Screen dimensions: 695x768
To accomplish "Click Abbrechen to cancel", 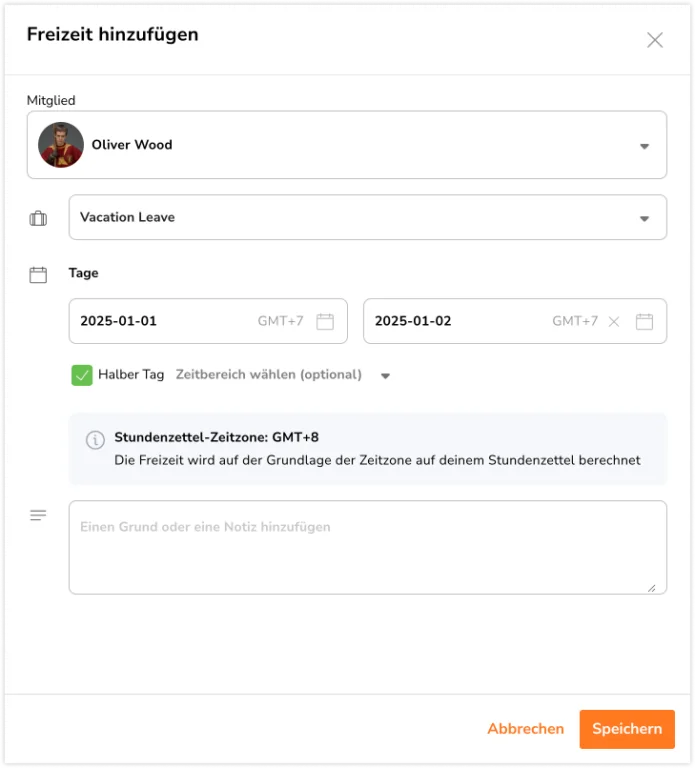I will click(526, 729).
